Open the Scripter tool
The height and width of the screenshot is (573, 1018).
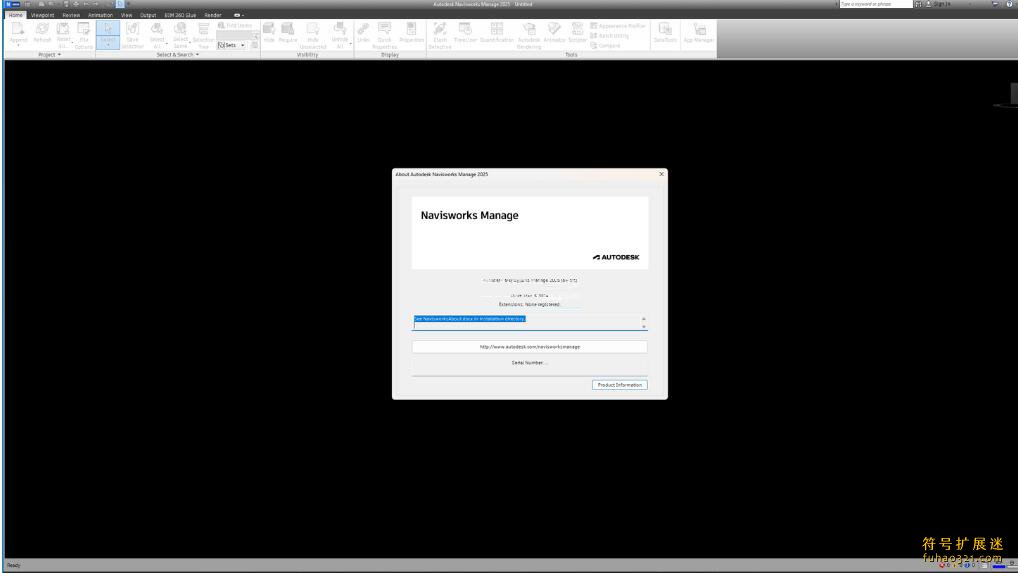click(577, 33)
